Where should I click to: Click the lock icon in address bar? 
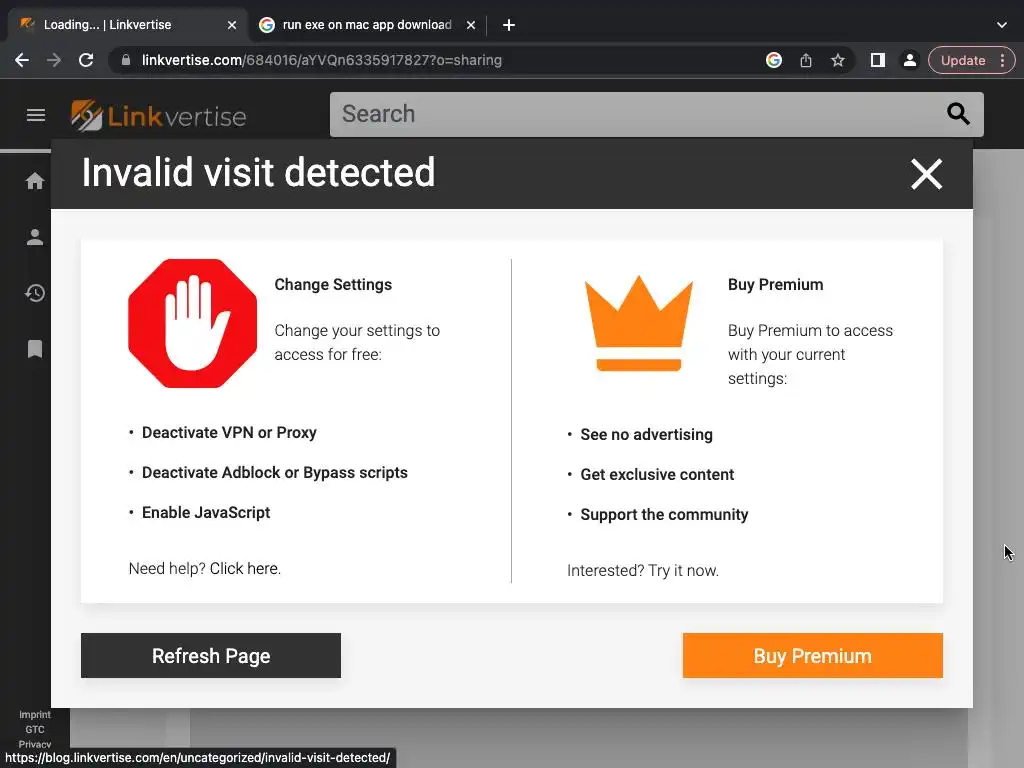tap(126, 60)
